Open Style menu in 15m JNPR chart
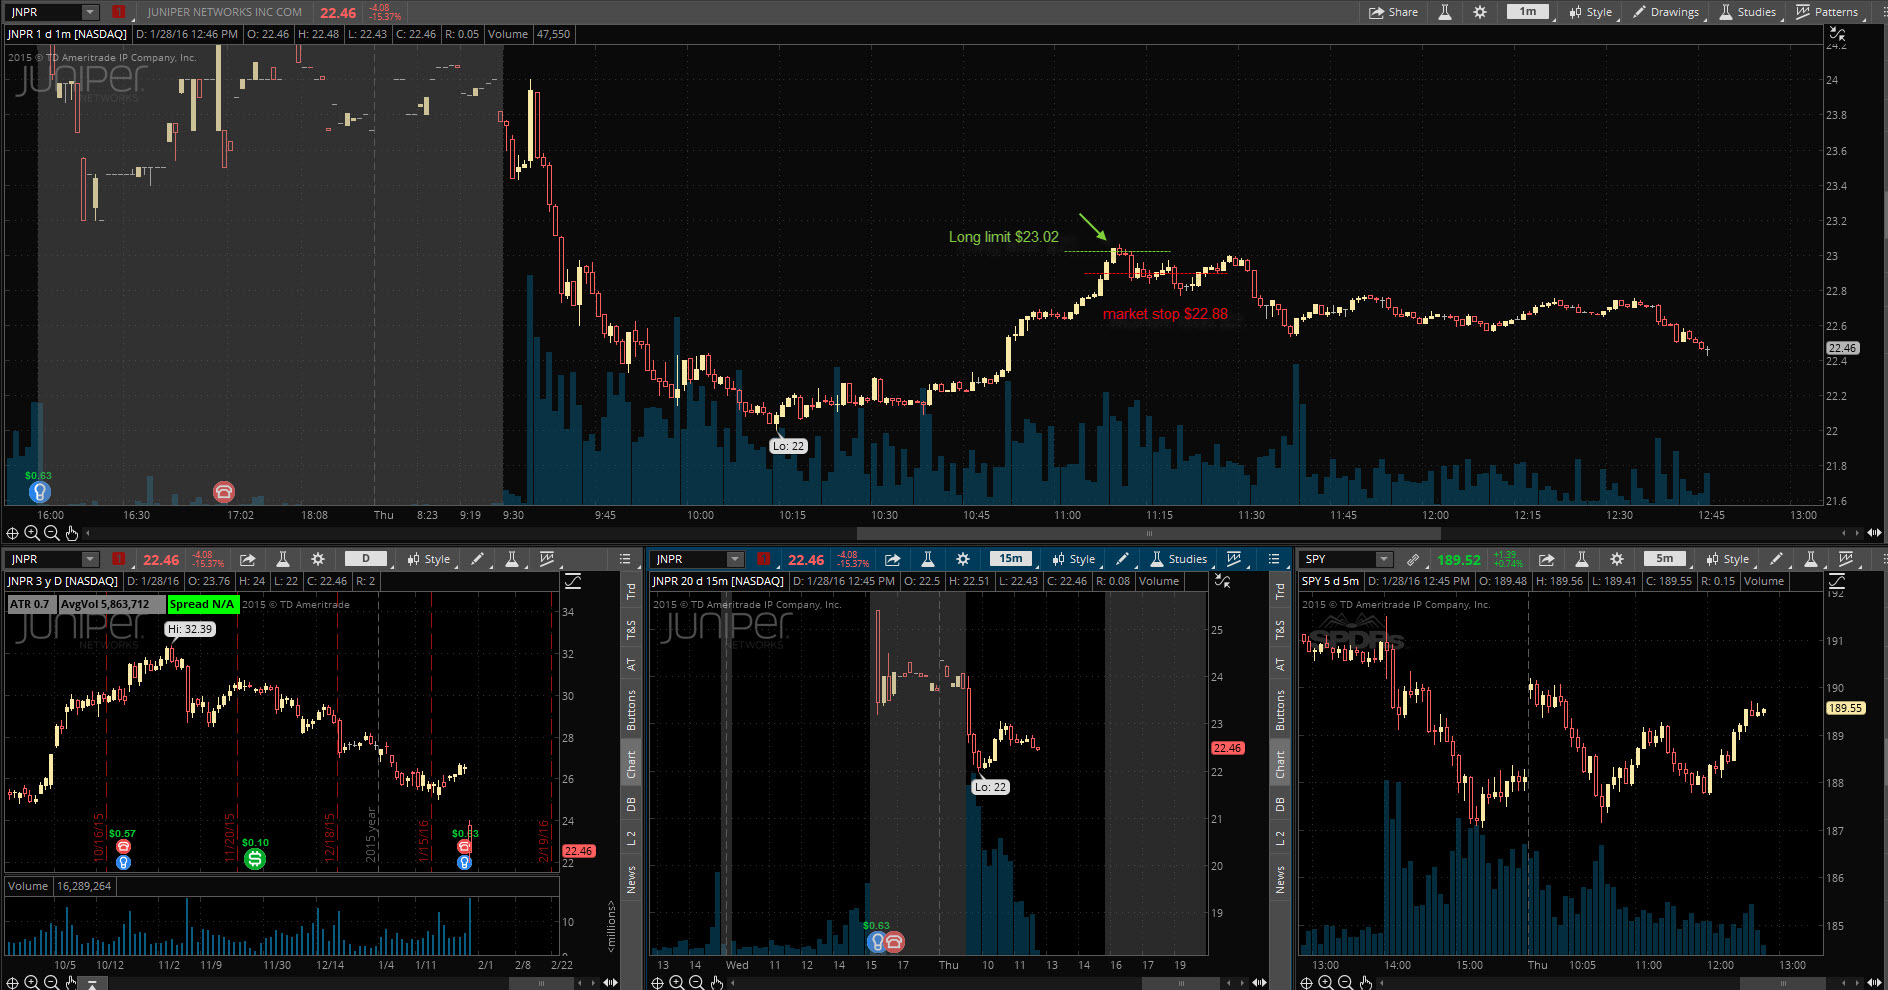Screen dimensions: 1888x990 [1073, 559]
